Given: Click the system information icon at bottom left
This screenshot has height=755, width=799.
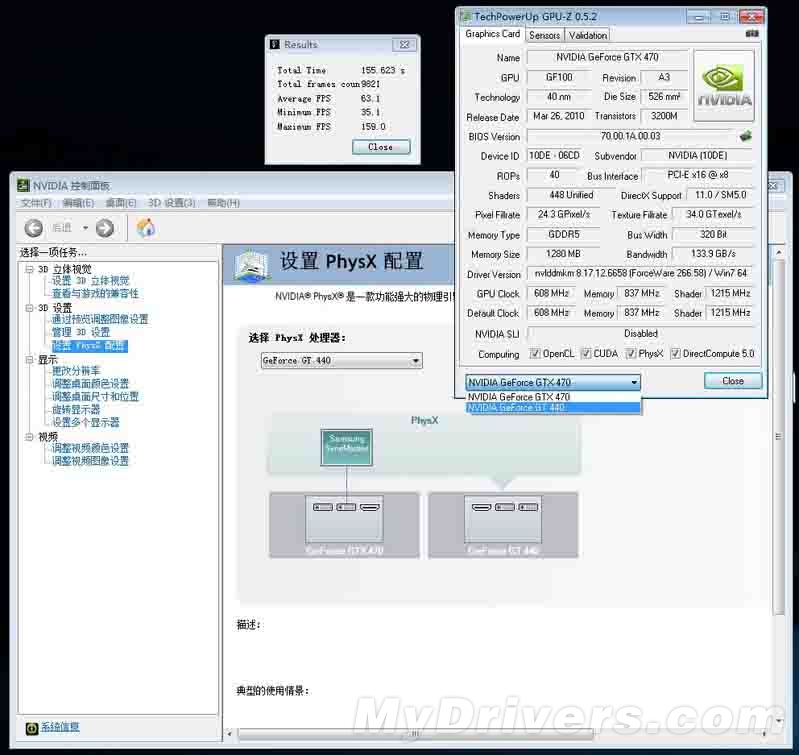Looking at the screenshot, I should pyautogui.click(x=32, y=729).
